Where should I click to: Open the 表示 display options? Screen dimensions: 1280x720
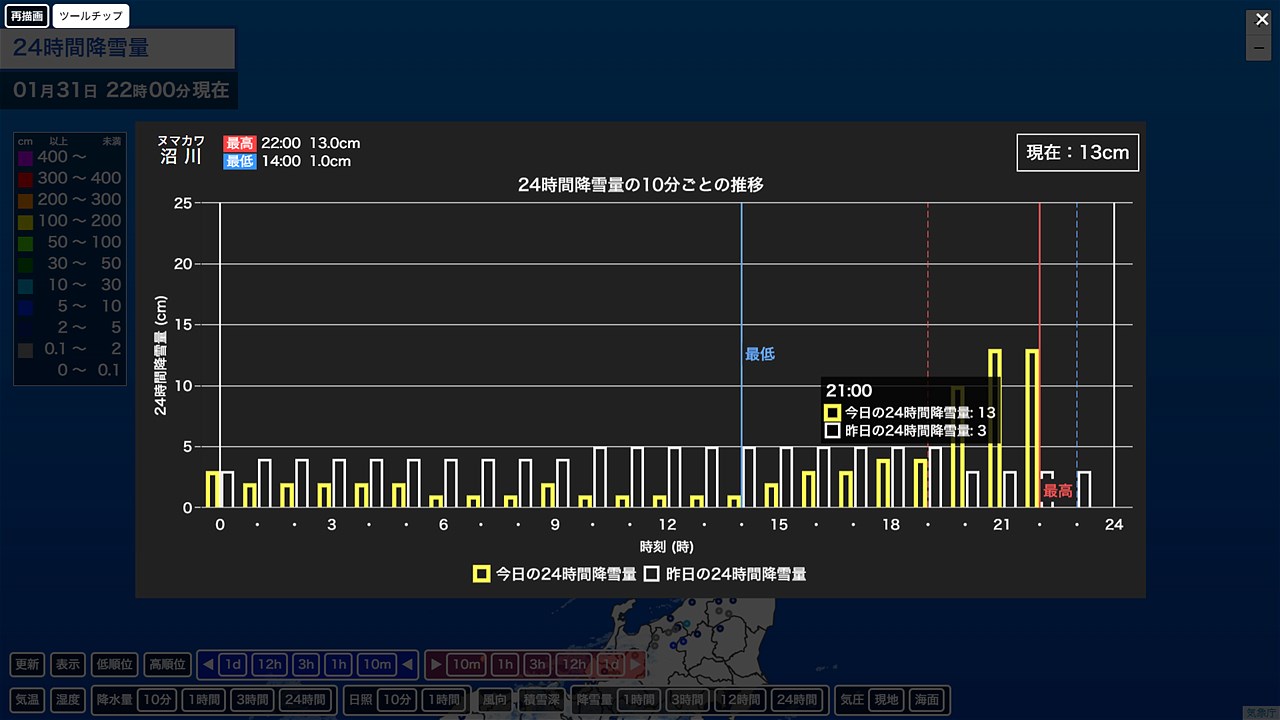click(68, 664)
